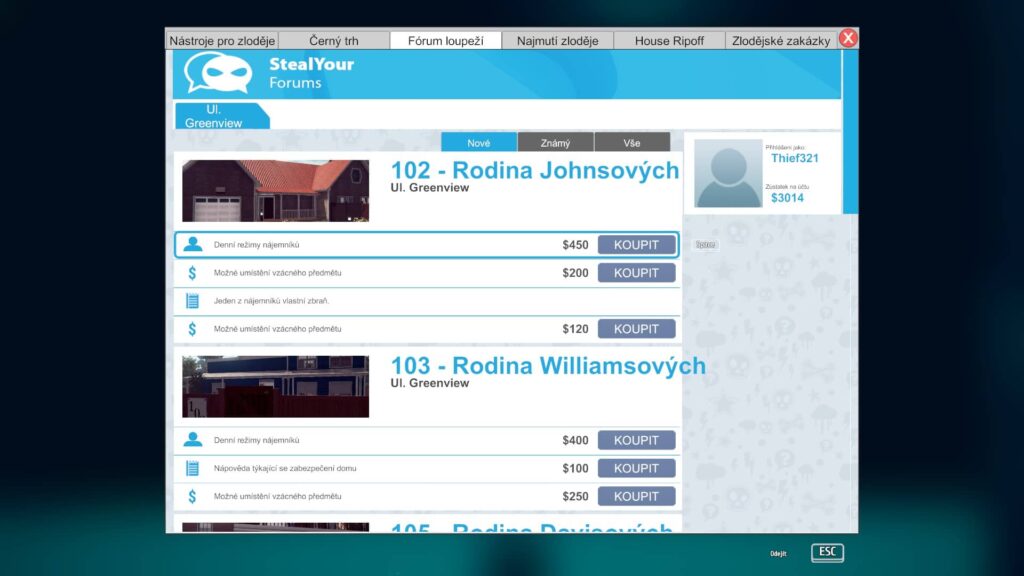Click note icon beside weapon hint
Image resolution: width=1024 pixels, height=576 pixels.
[192, 301]
